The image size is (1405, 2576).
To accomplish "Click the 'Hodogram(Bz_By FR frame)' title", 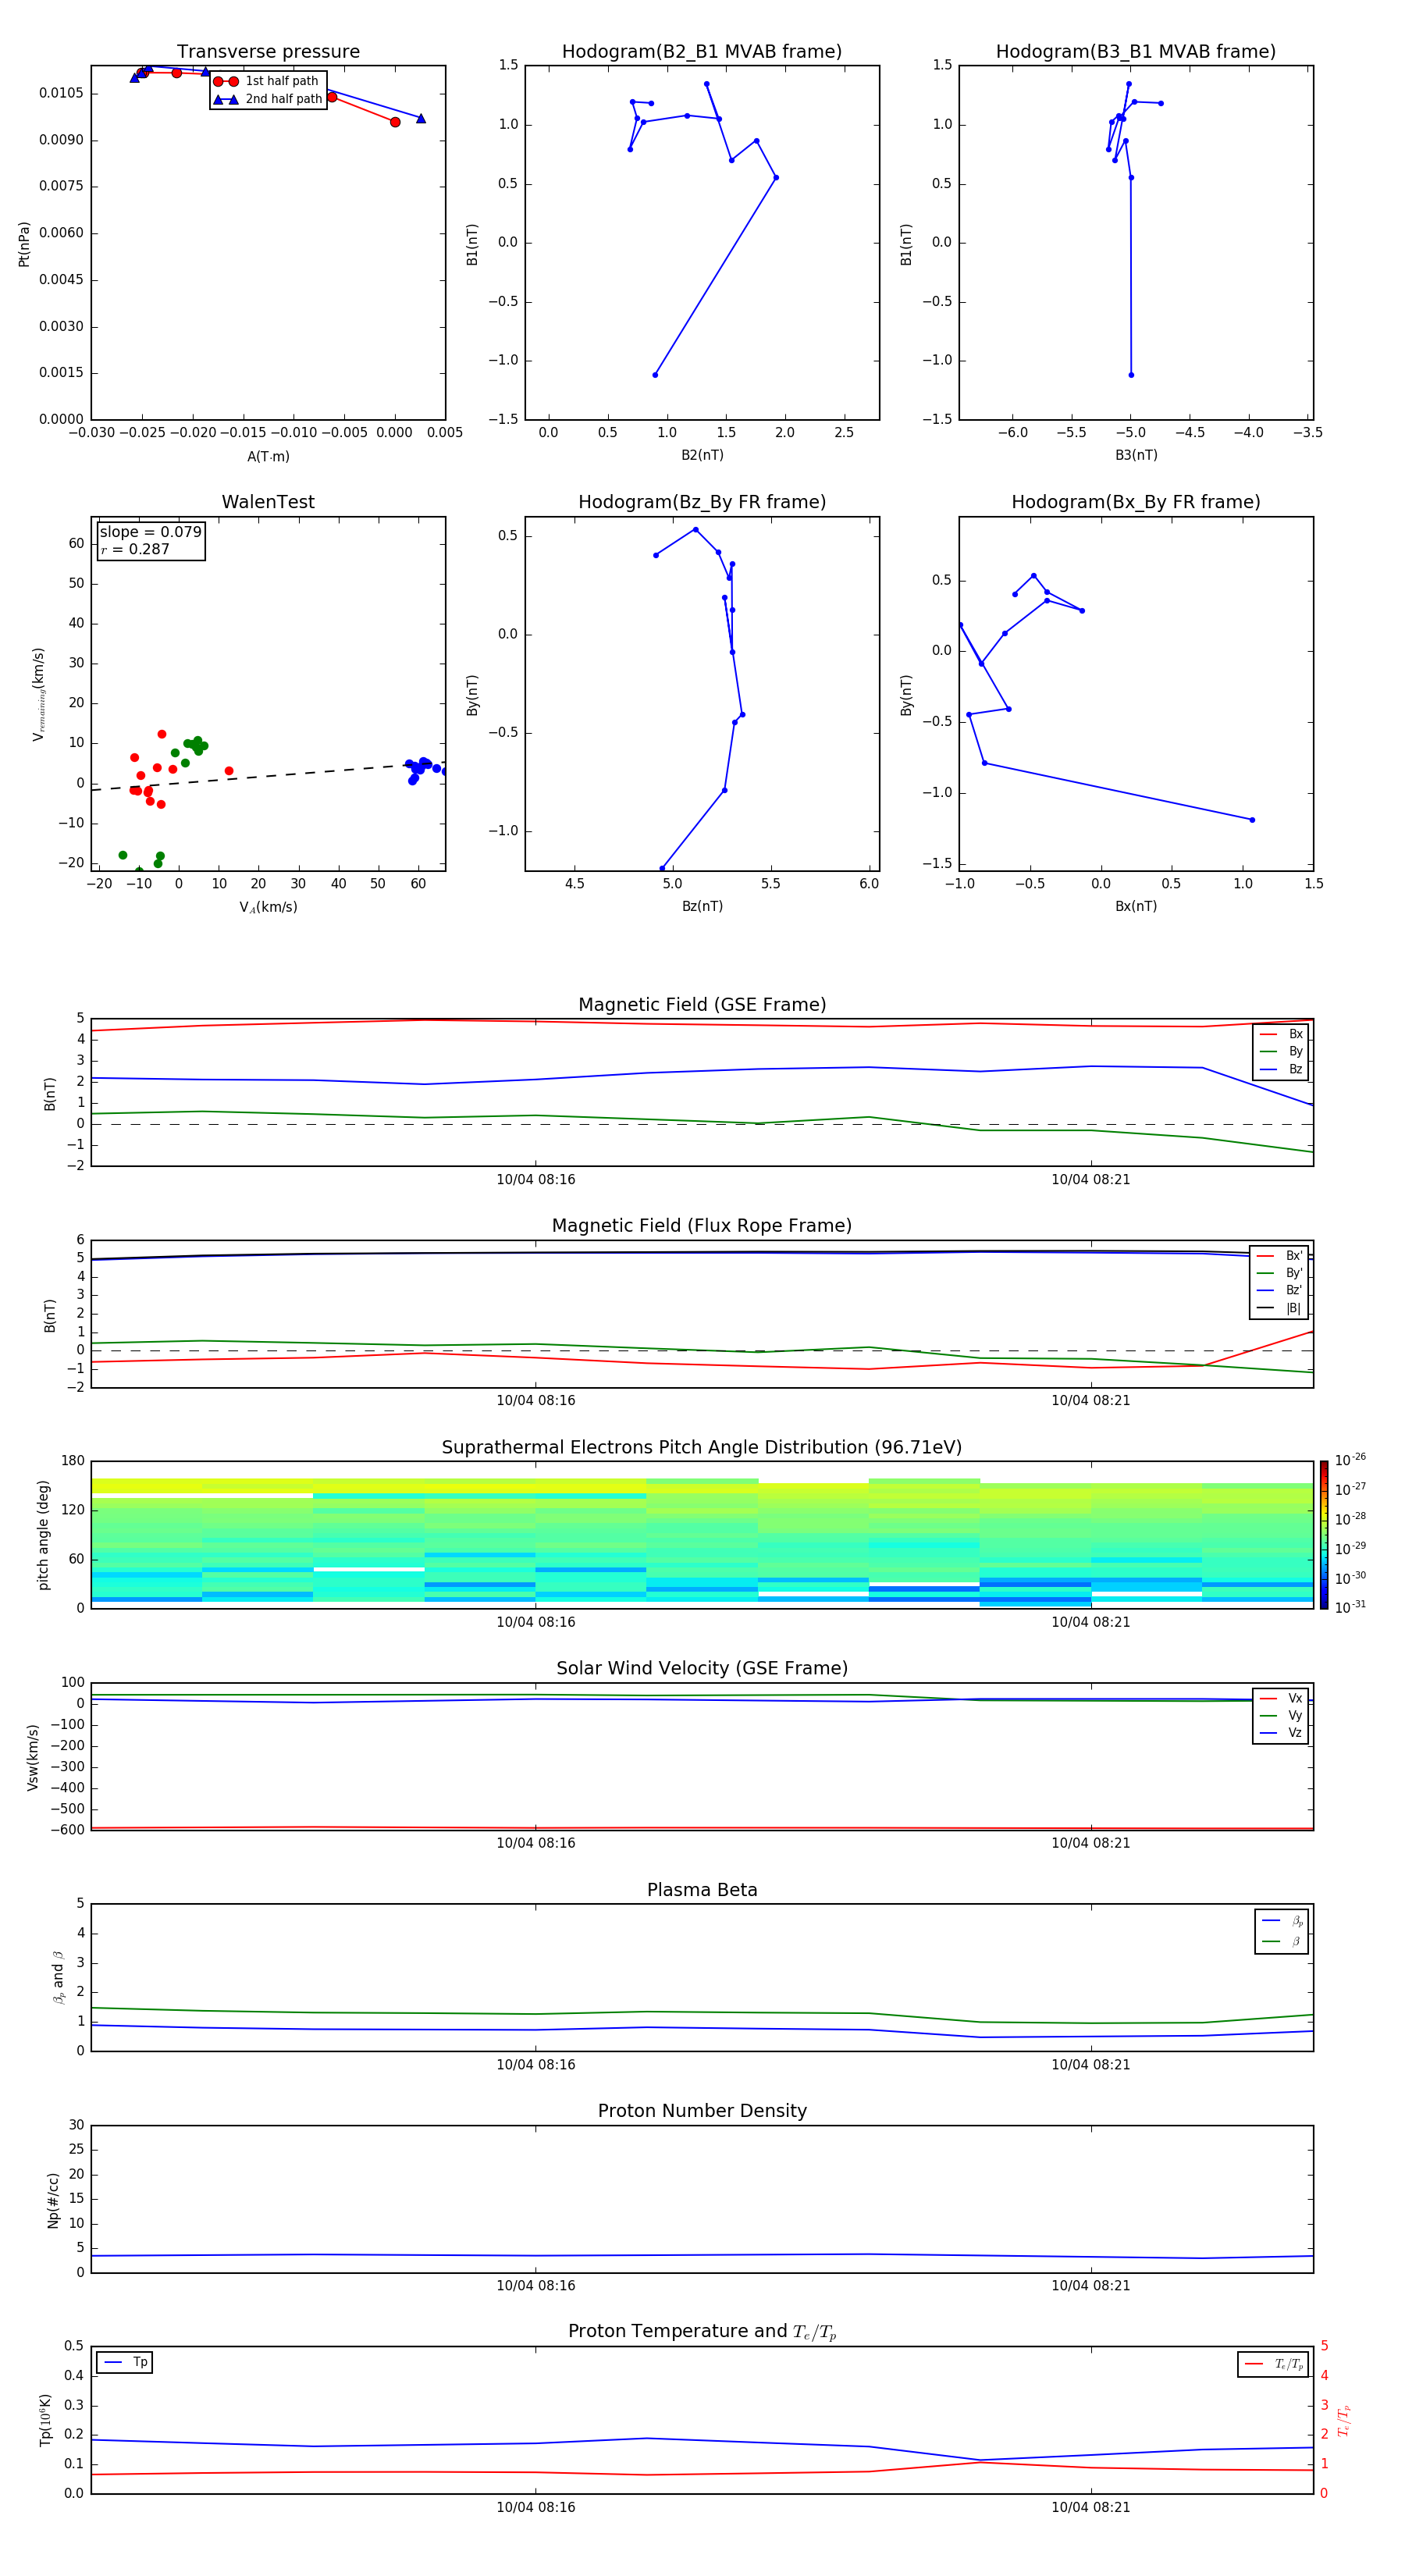I will pyautogui.click(x=702, y=502).
